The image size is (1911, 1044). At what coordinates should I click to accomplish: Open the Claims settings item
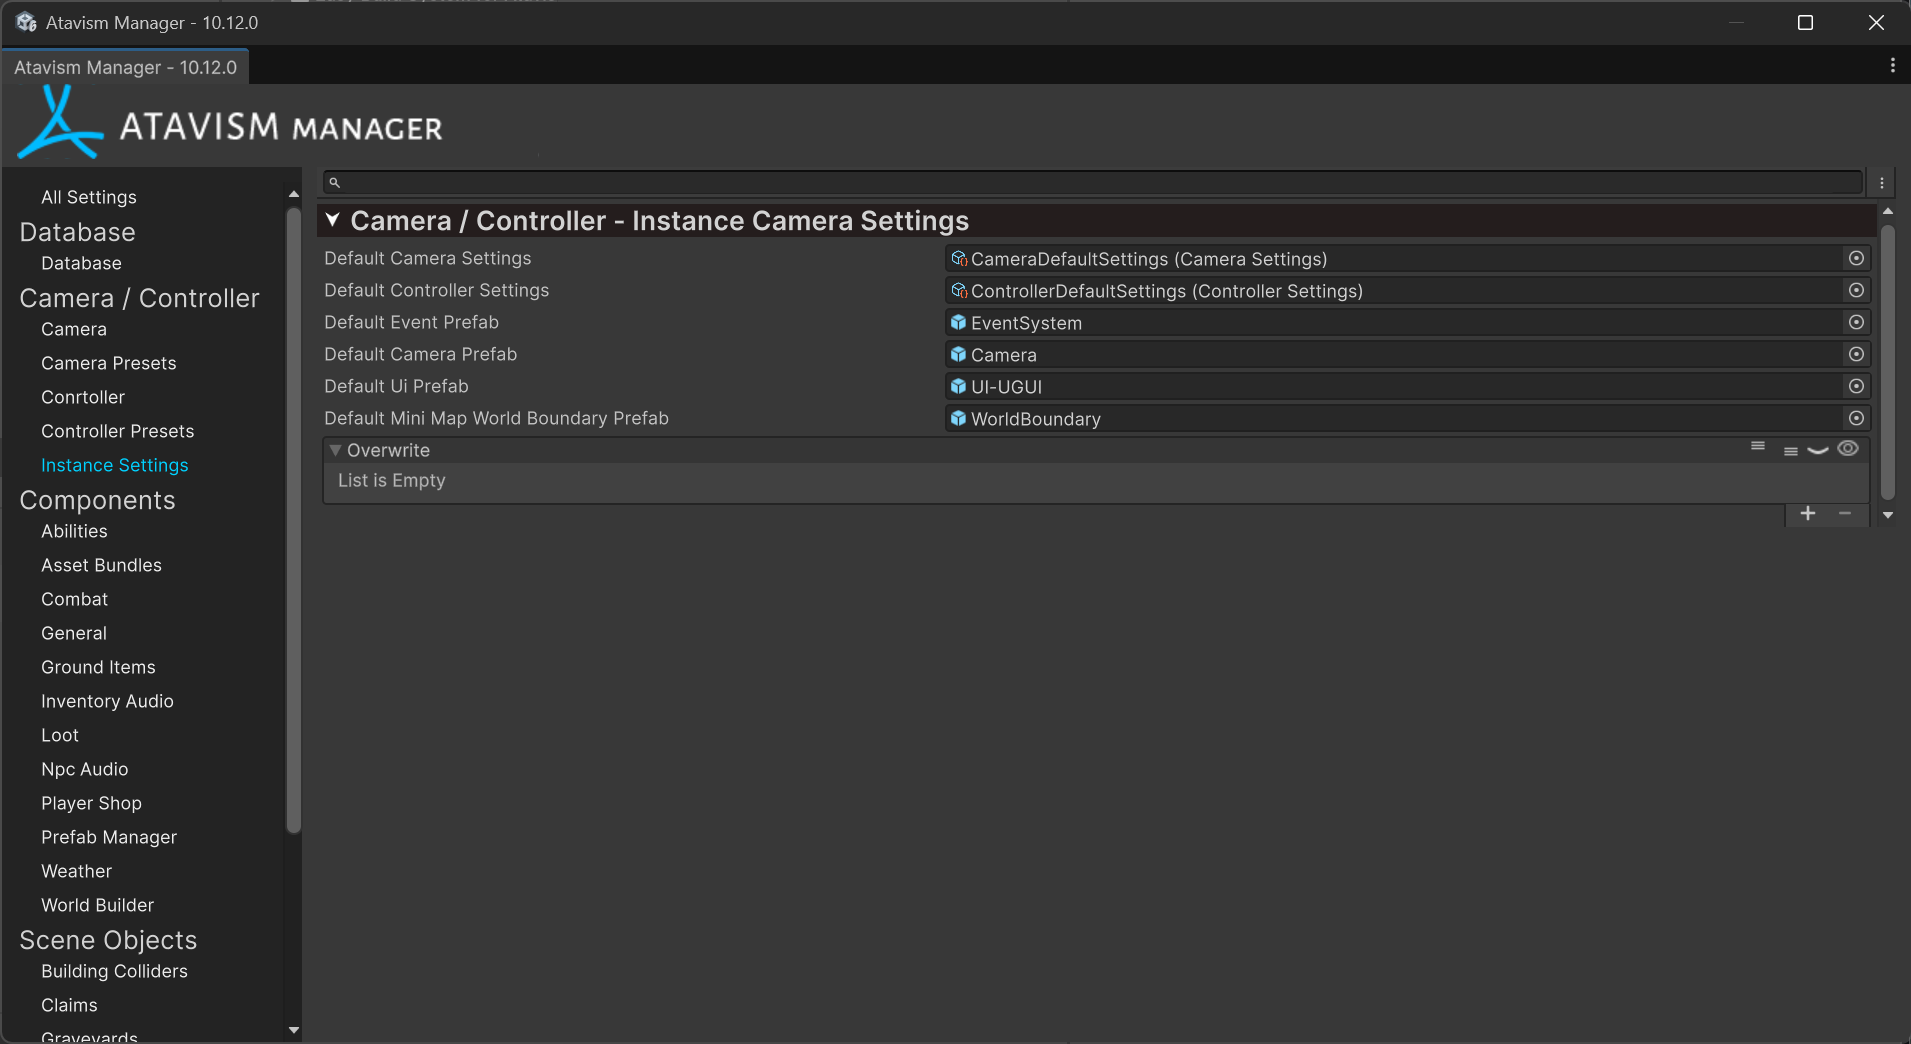(69, 1005)
